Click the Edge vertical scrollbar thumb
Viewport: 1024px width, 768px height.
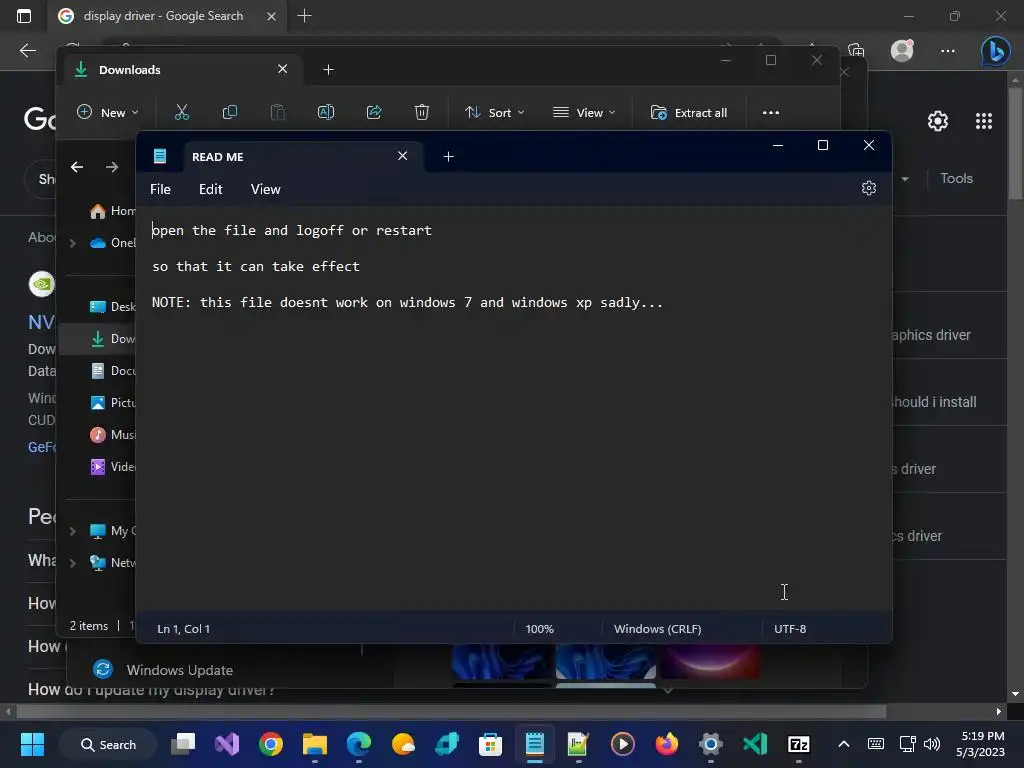[1015, 142]
